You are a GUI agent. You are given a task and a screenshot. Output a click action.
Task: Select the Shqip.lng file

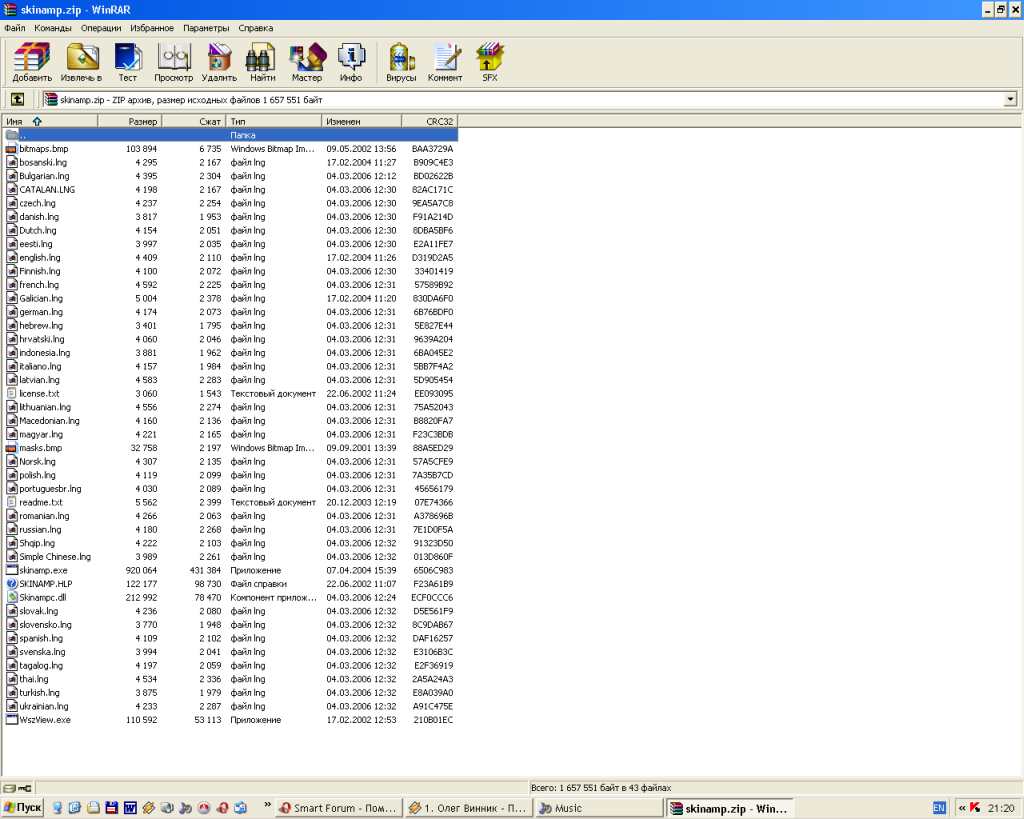230,543
